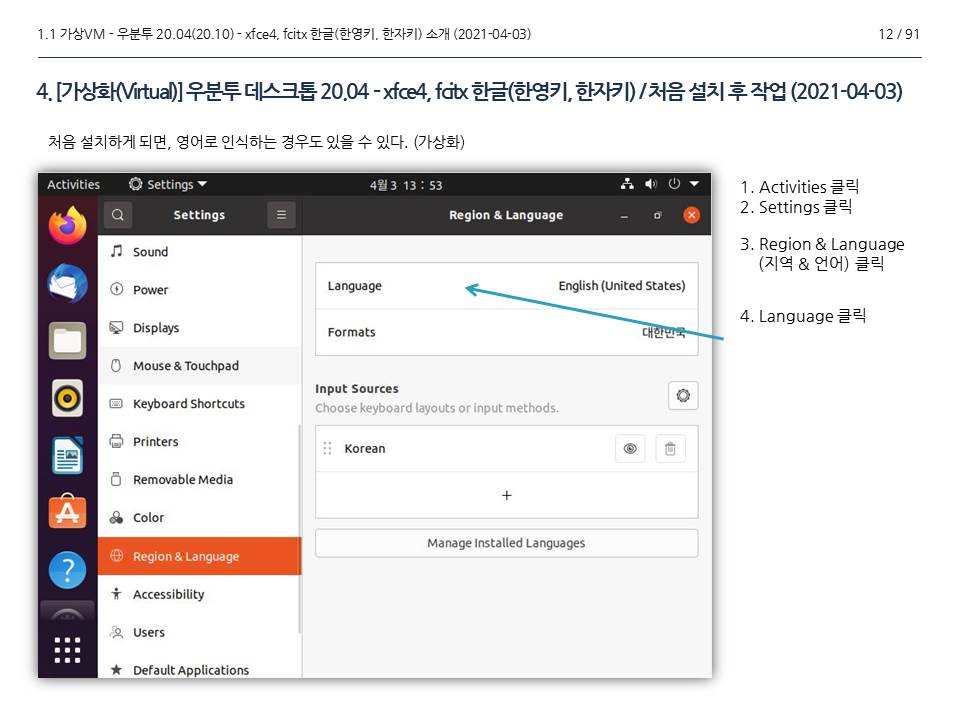The width and height of the screenshot is (960, 720).
Task: Select Printers in the sidebar
Action: coord(199,441)
